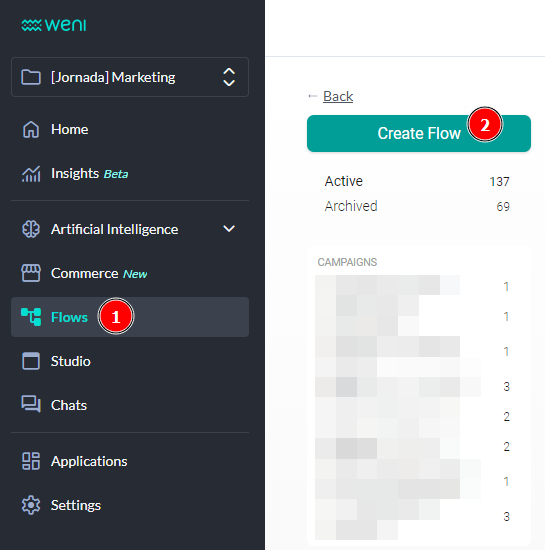The image size is (545, 550).
Task: Click the Insights chart icon
Action: (31, 174)
